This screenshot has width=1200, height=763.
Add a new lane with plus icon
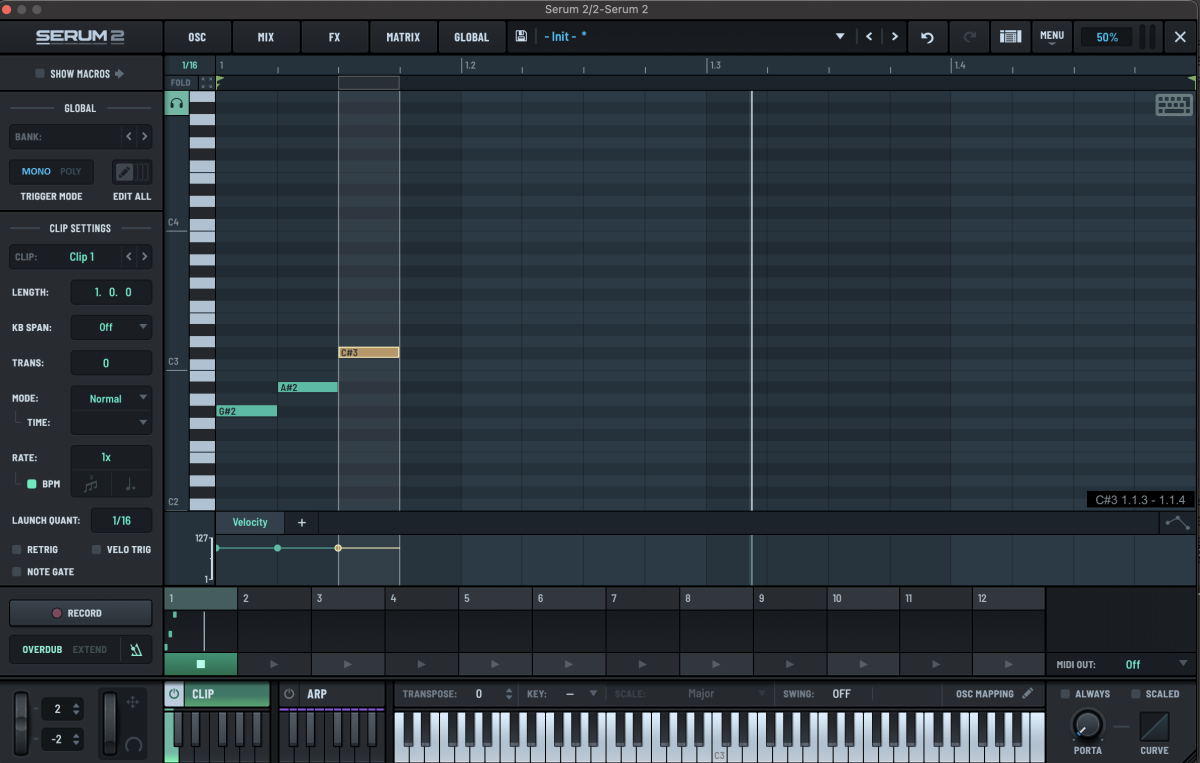(x=301, y=522)
